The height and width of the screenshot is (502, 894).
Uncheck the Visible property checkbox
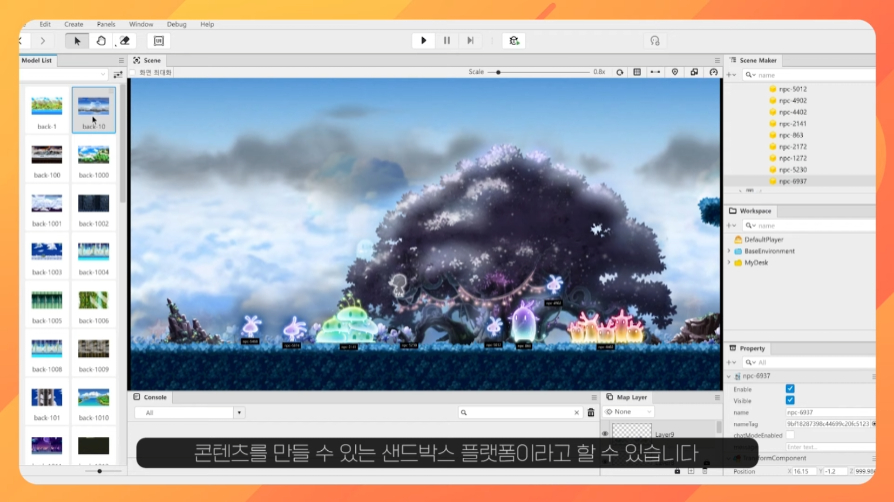tap(790, 400)
